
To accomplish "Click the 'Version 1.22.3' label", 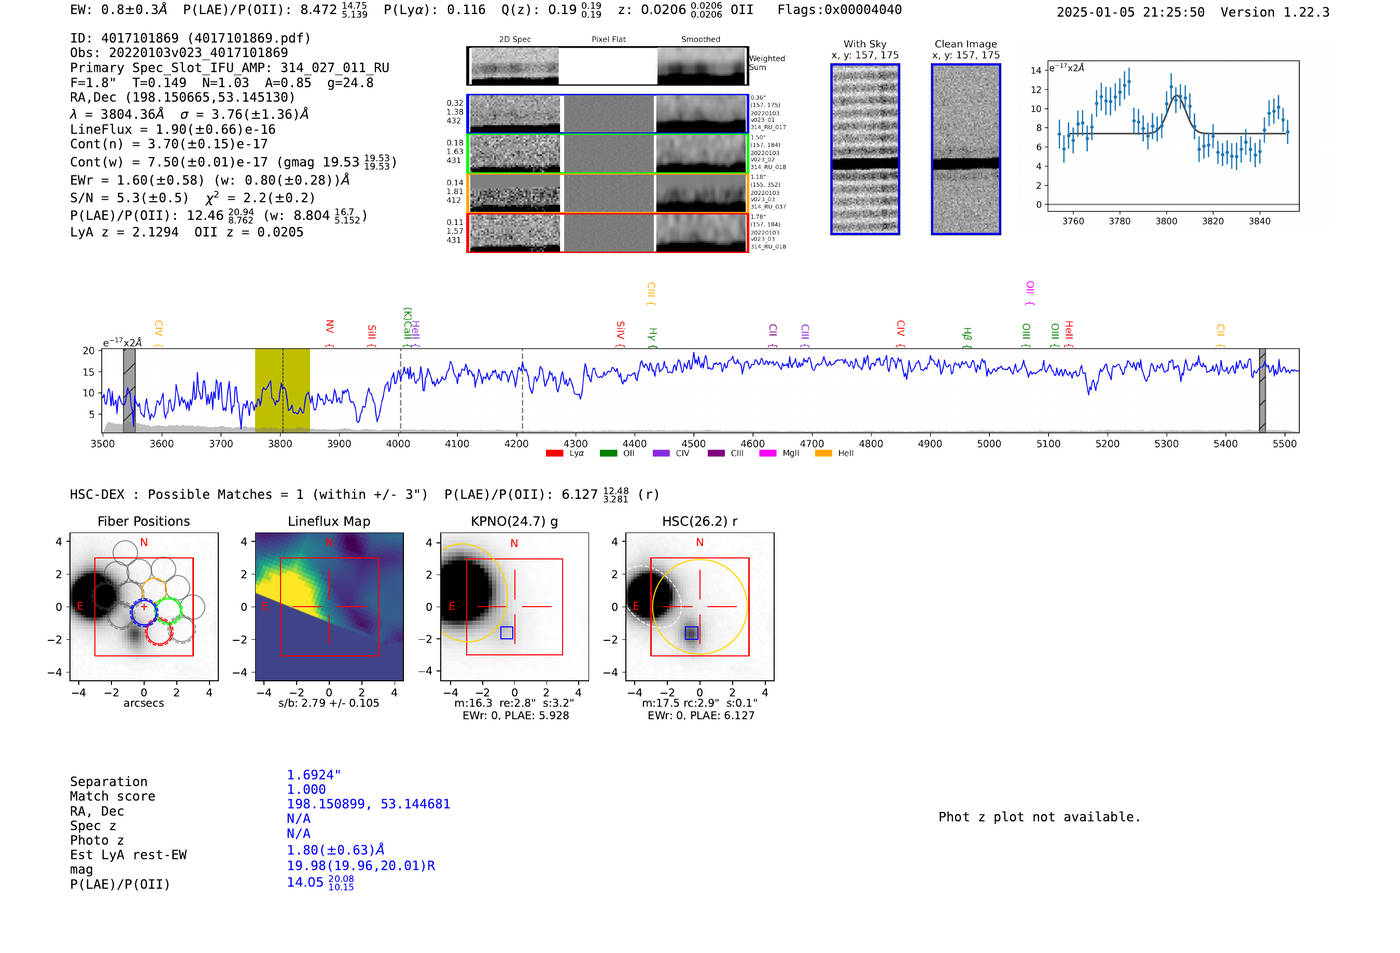I will [x=1275, y=12].
